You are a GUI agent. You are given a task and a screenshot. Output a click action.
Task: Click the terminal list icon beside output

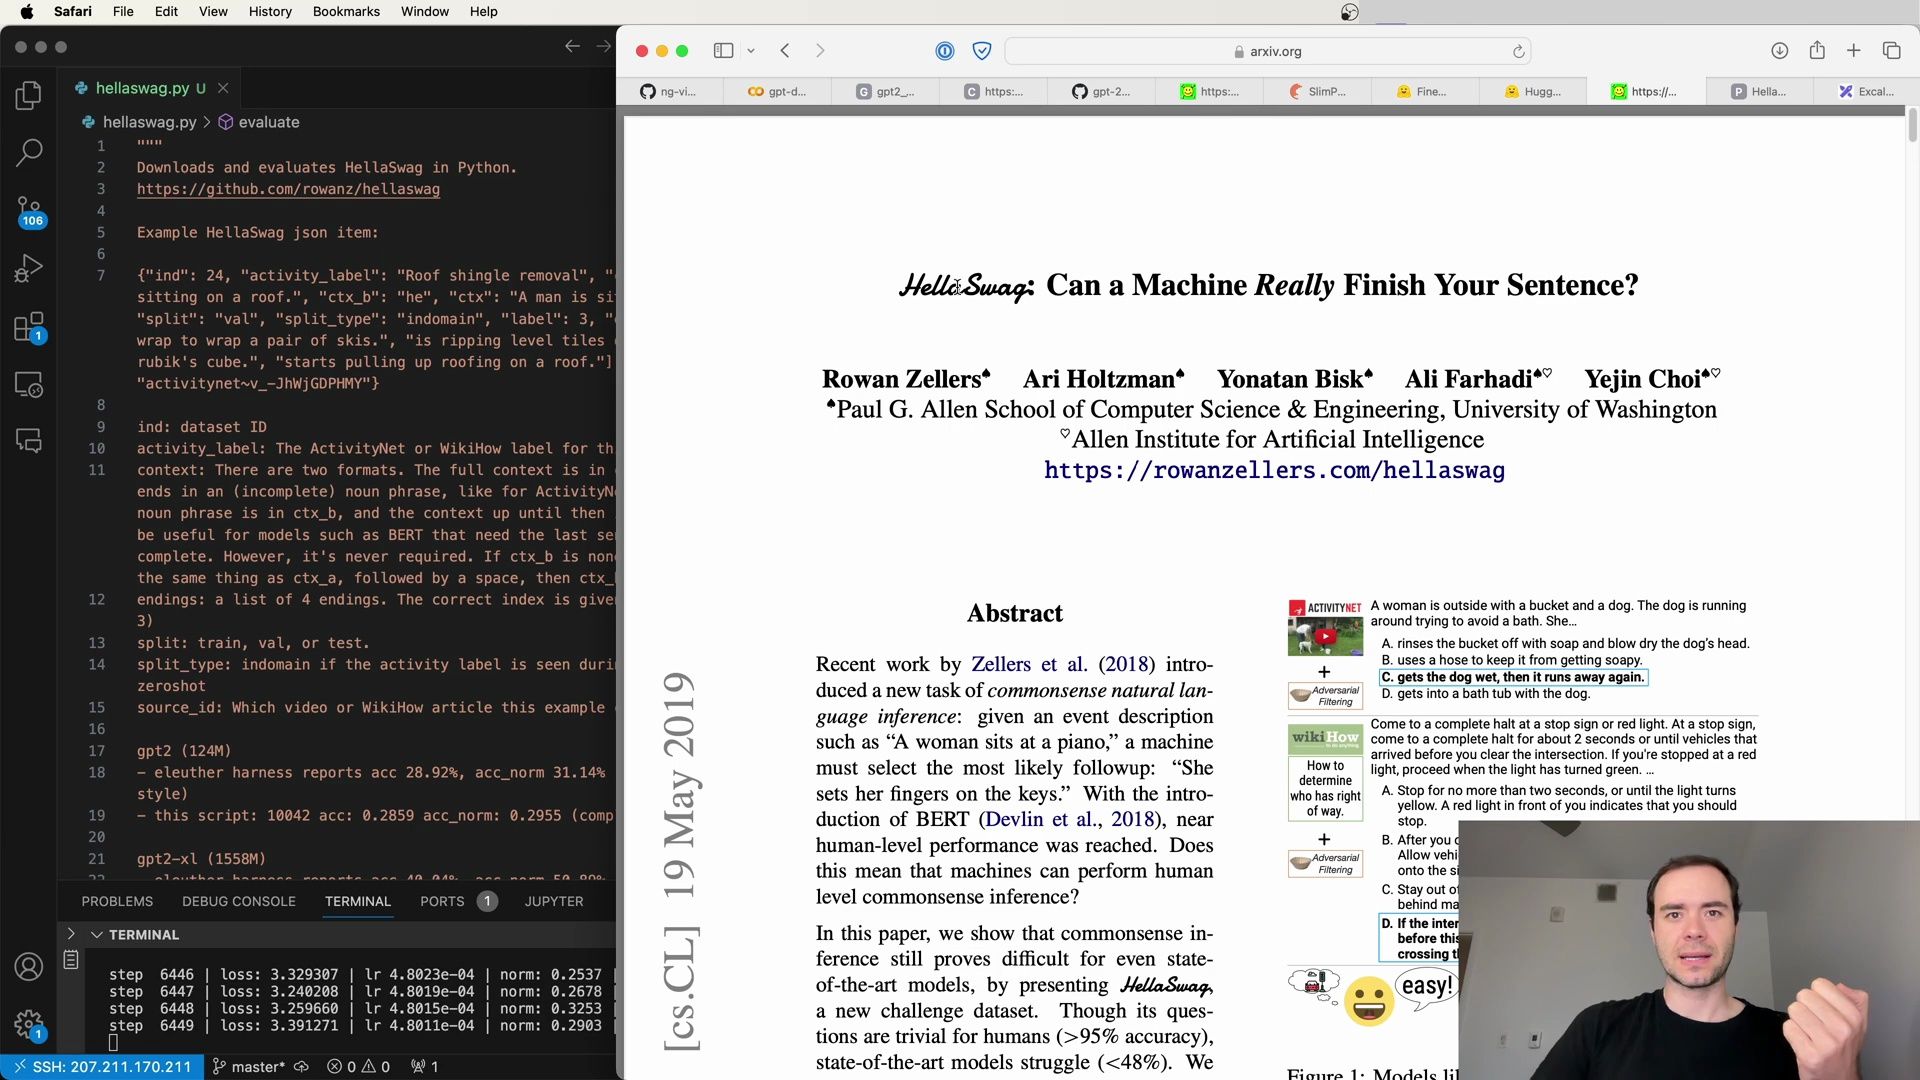pos(71,960)
